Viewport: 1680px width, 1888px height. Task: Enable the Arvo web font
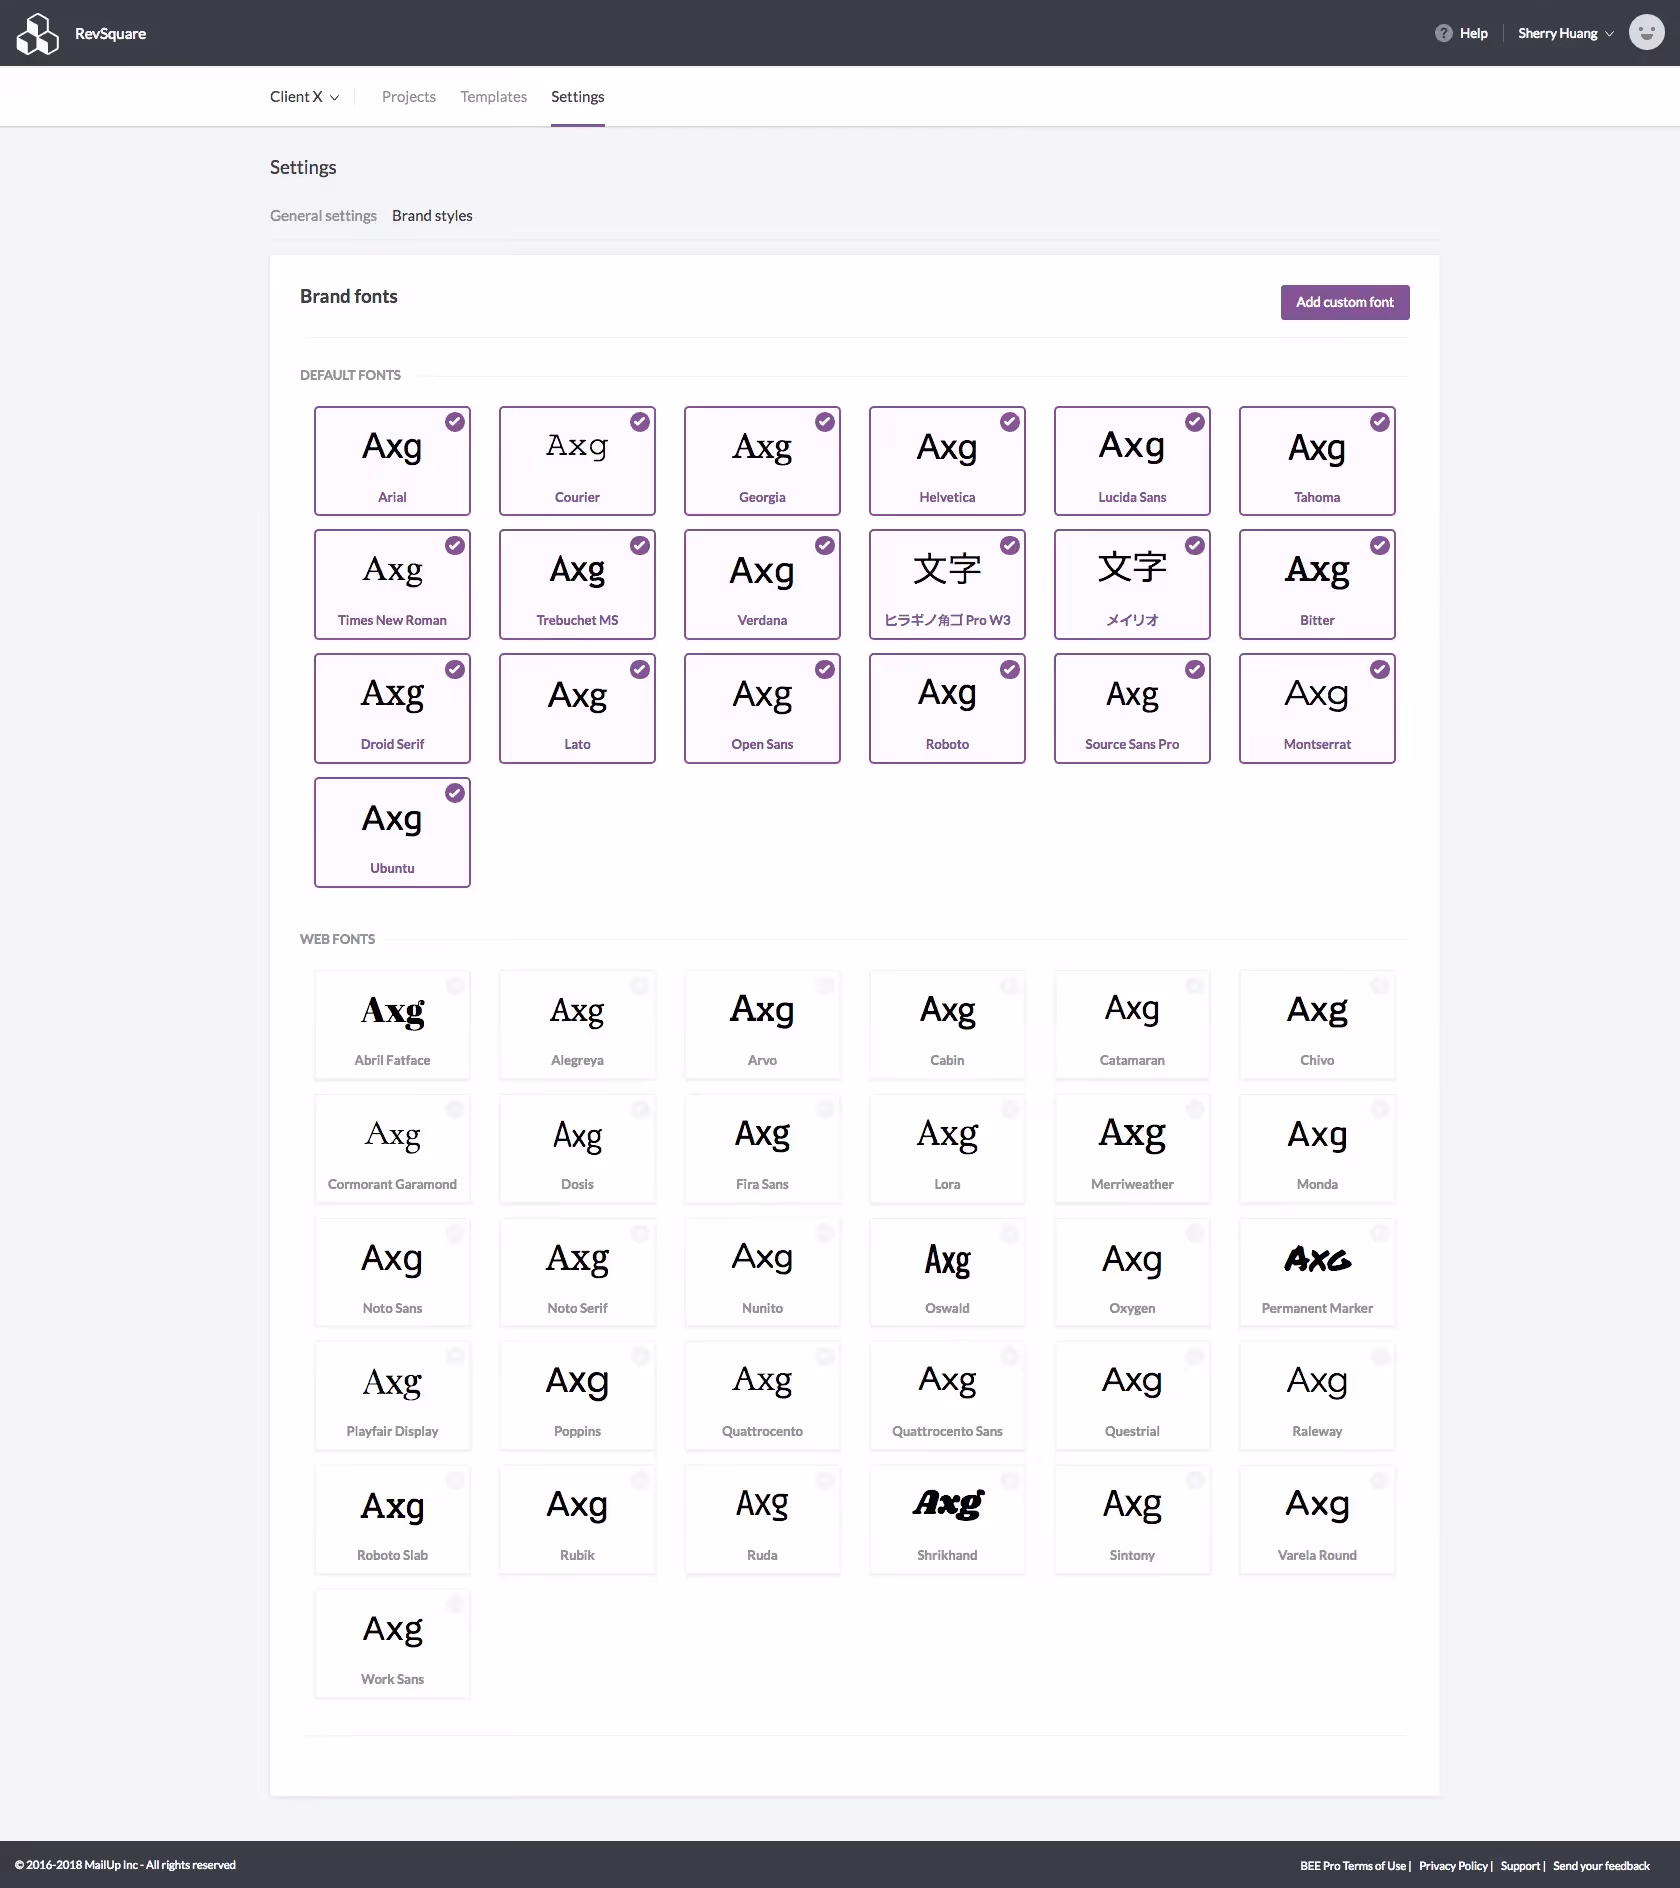[x=762, y=1024]
